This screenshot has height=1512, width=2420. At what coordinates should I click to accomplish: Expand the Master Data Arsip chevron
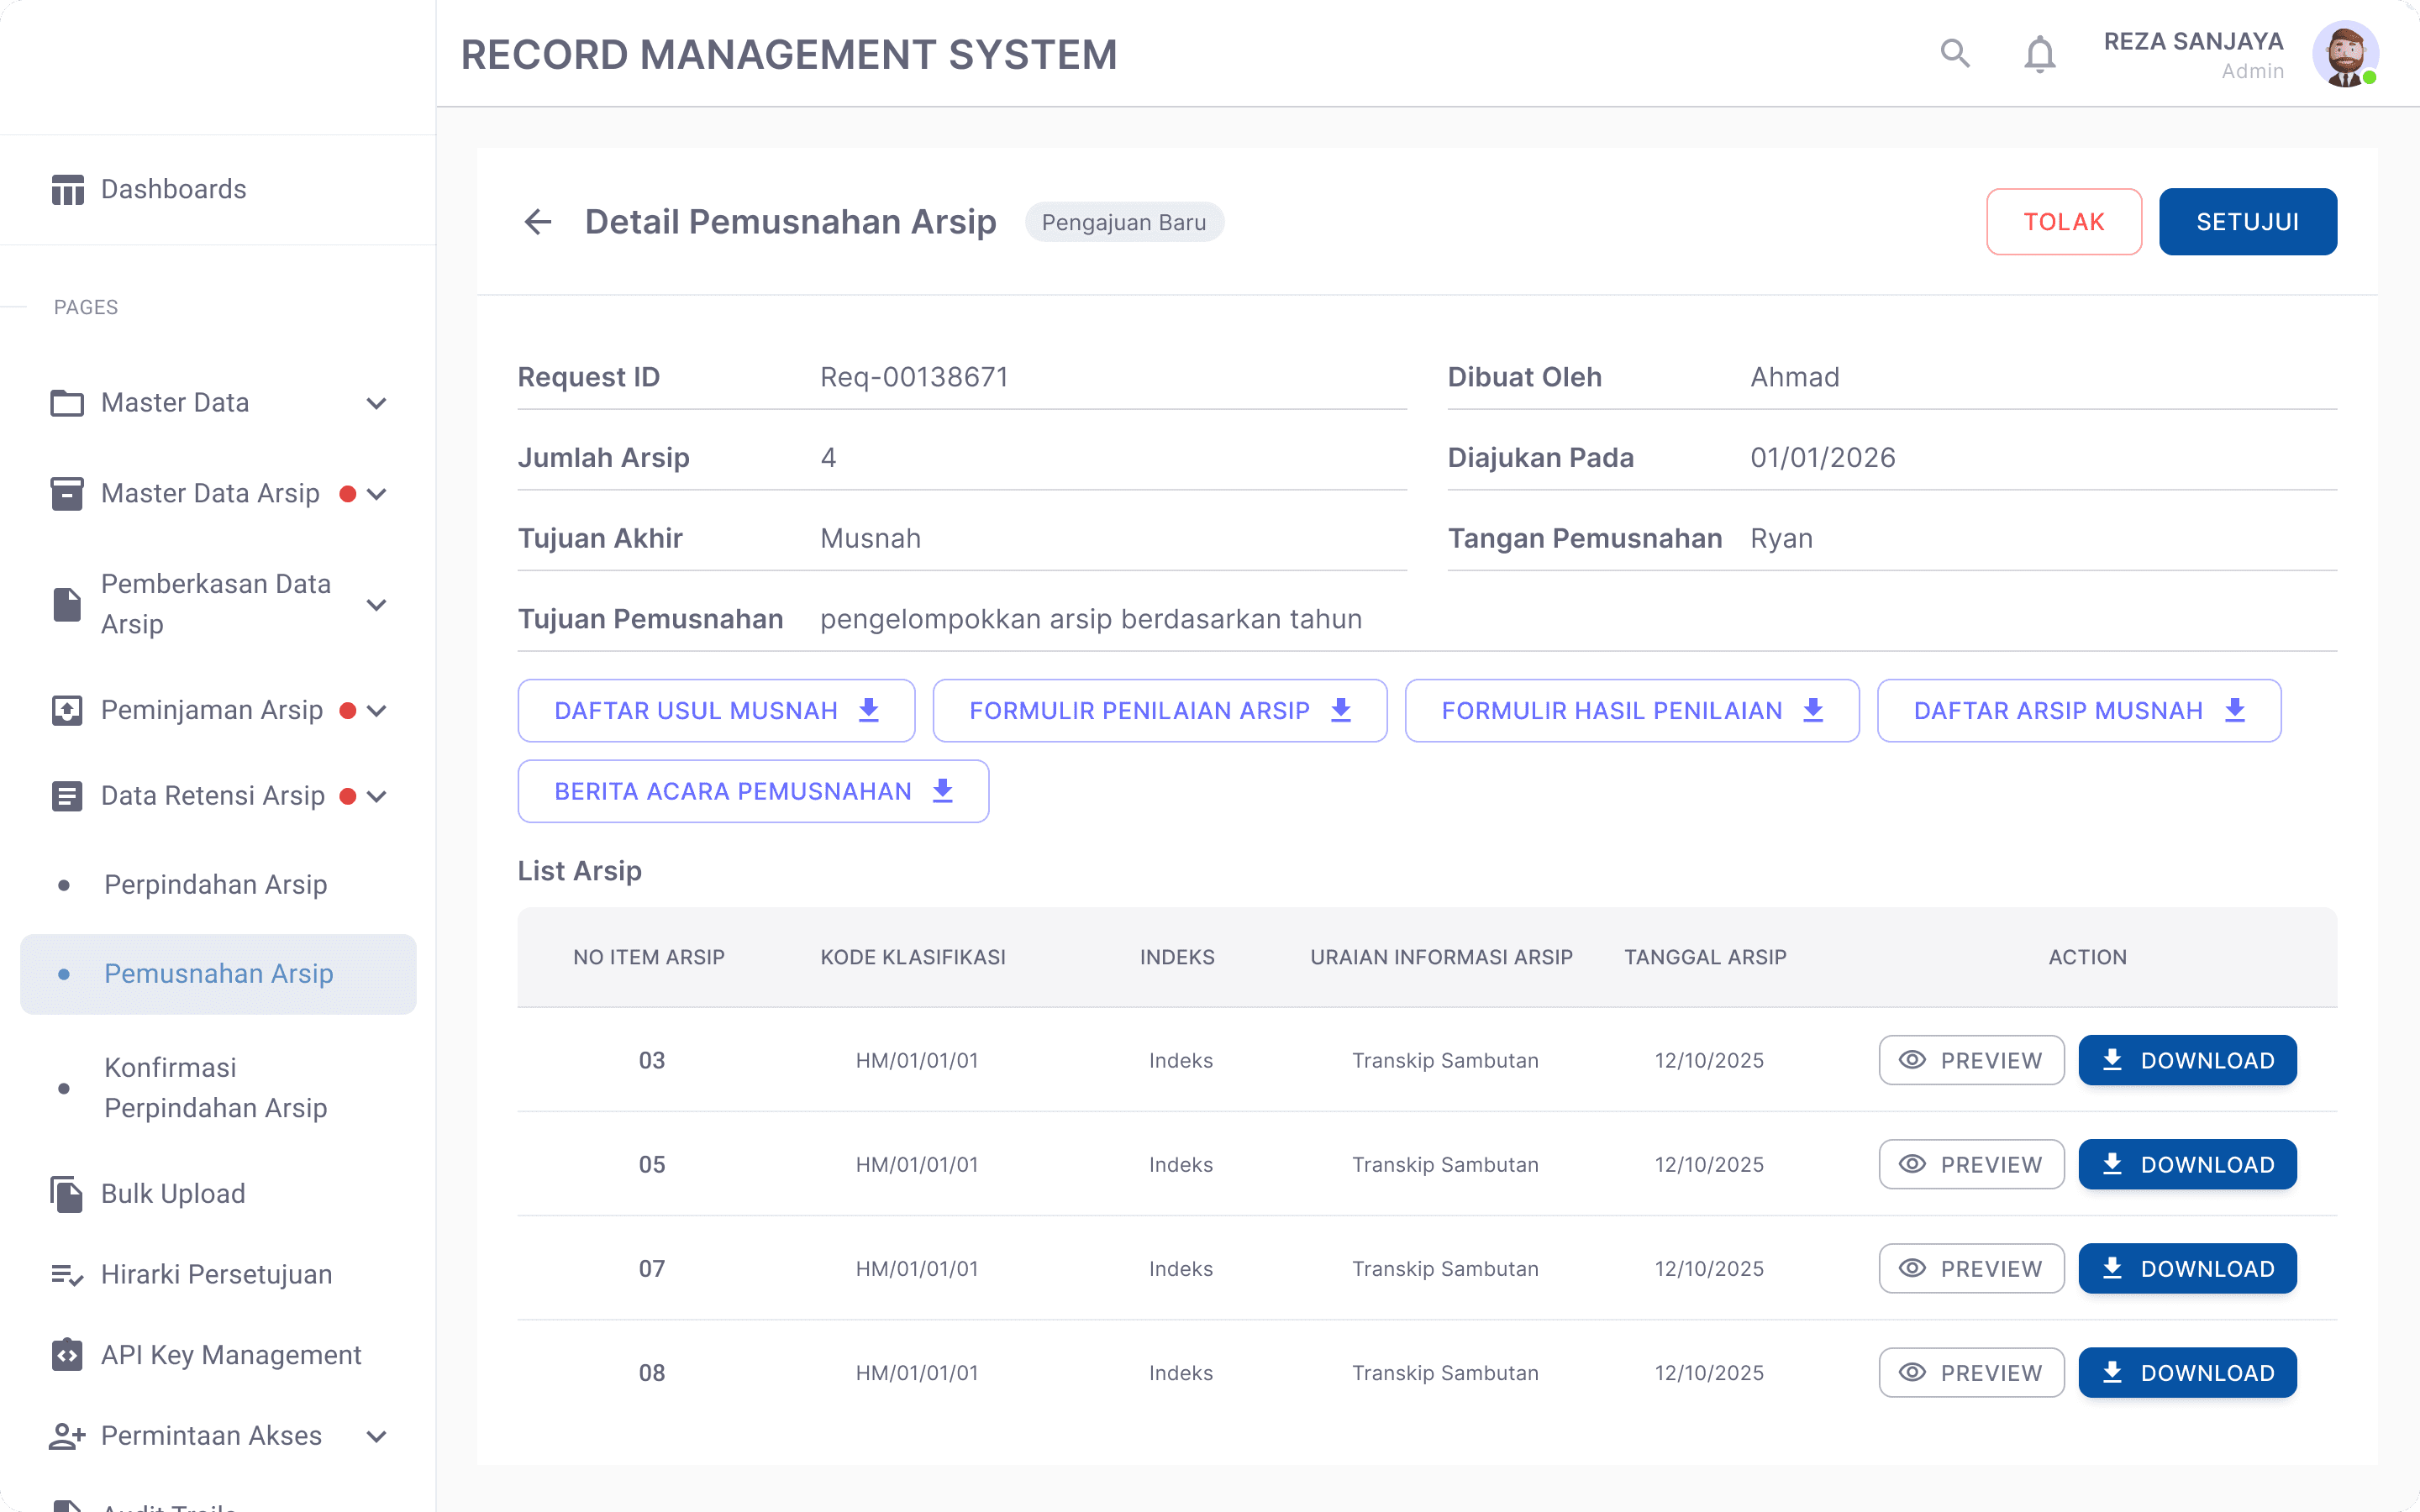376,494
